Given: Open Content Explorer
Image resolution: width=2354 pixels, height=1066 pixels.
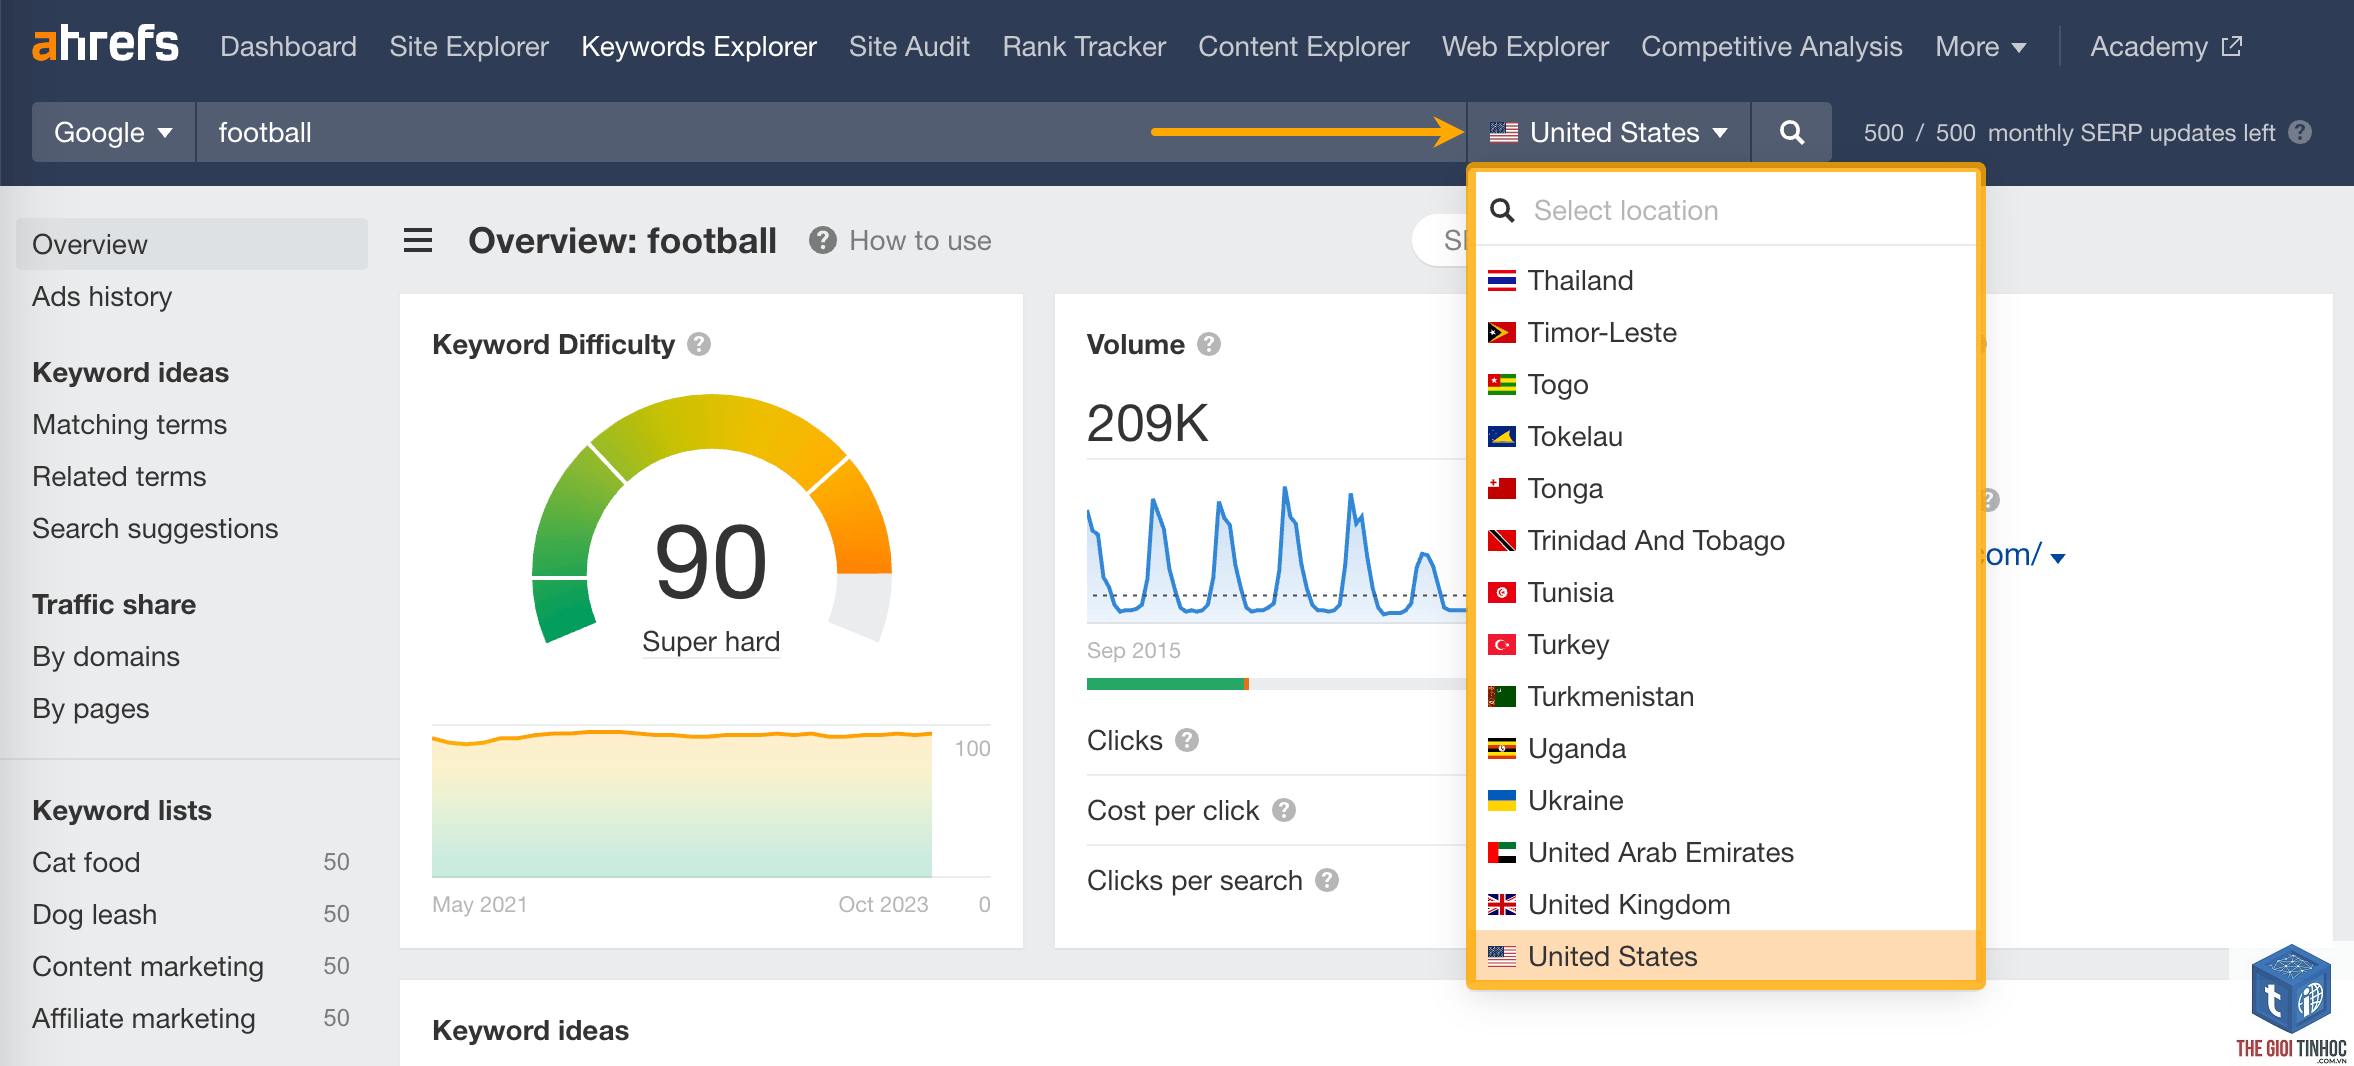Looking at the screenshot, I should click(x=1303, y=46).
